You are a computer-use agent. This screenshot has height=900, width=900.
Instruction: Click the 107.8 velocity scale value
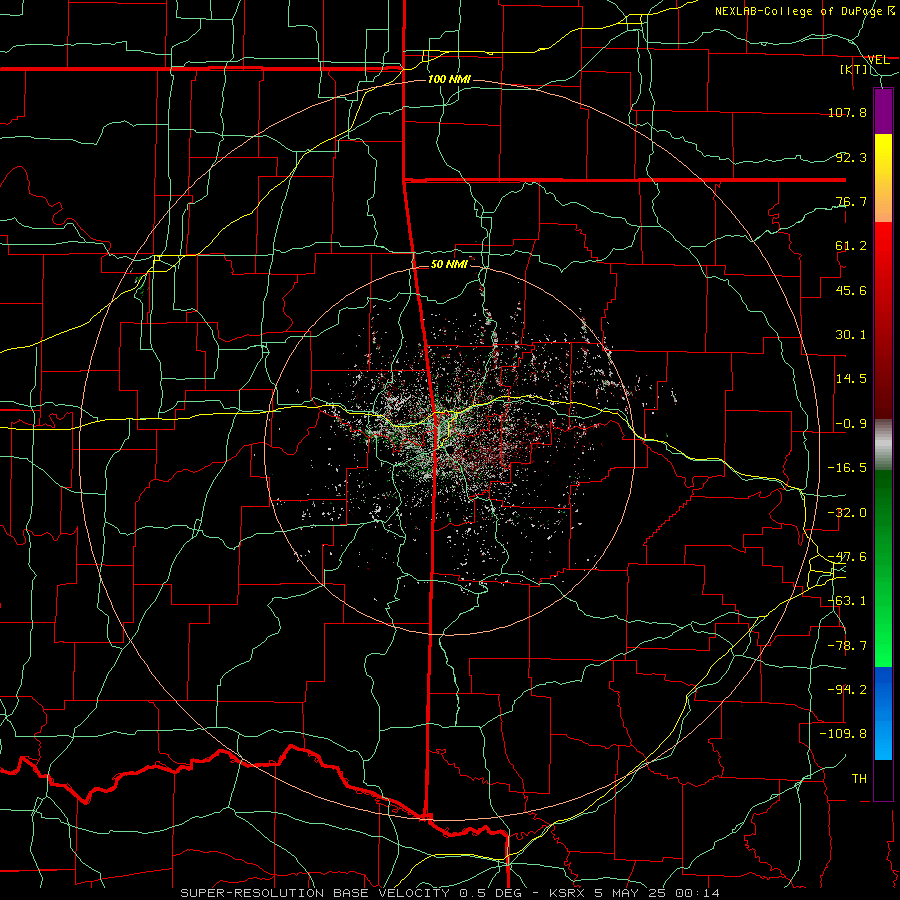coord(847,112)
